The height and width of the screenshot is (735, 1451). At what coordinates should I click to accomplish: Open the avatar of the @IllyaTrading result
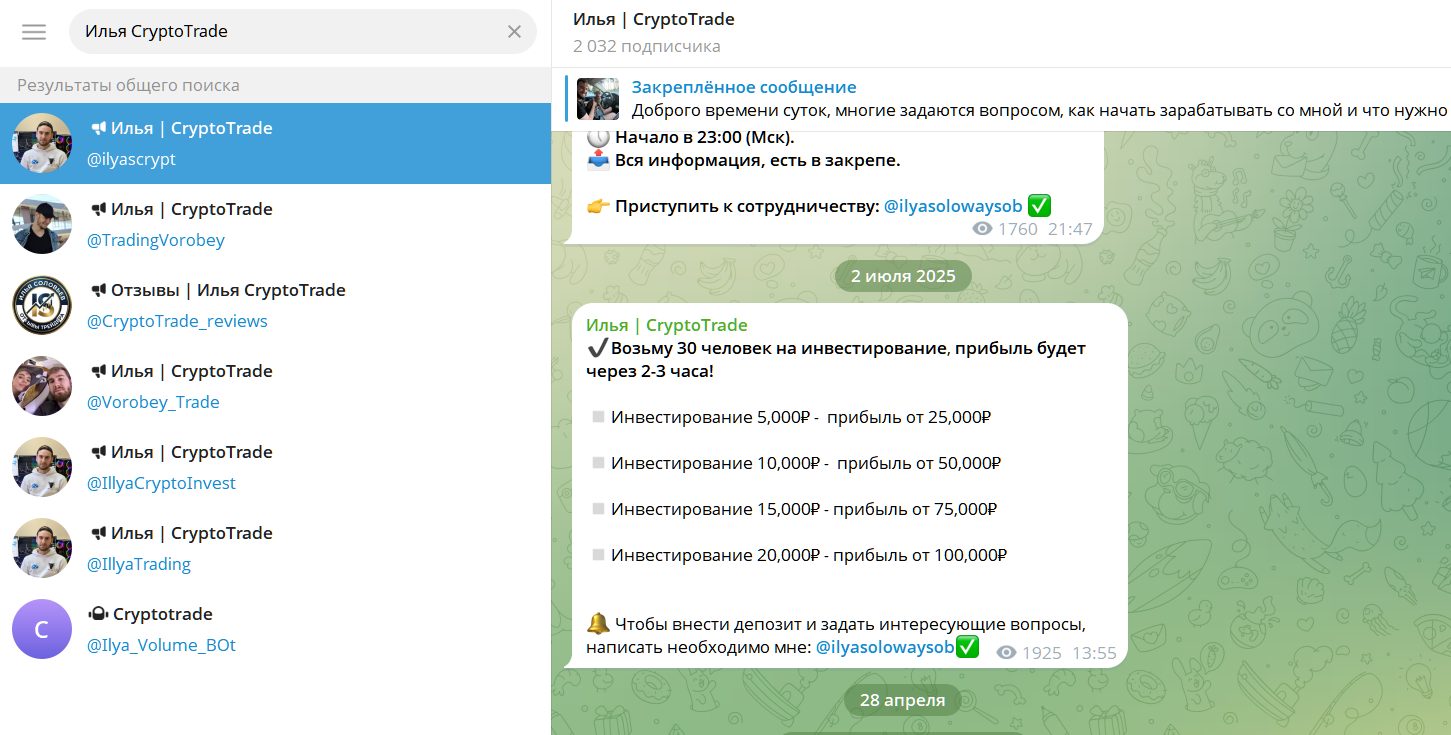42,549
